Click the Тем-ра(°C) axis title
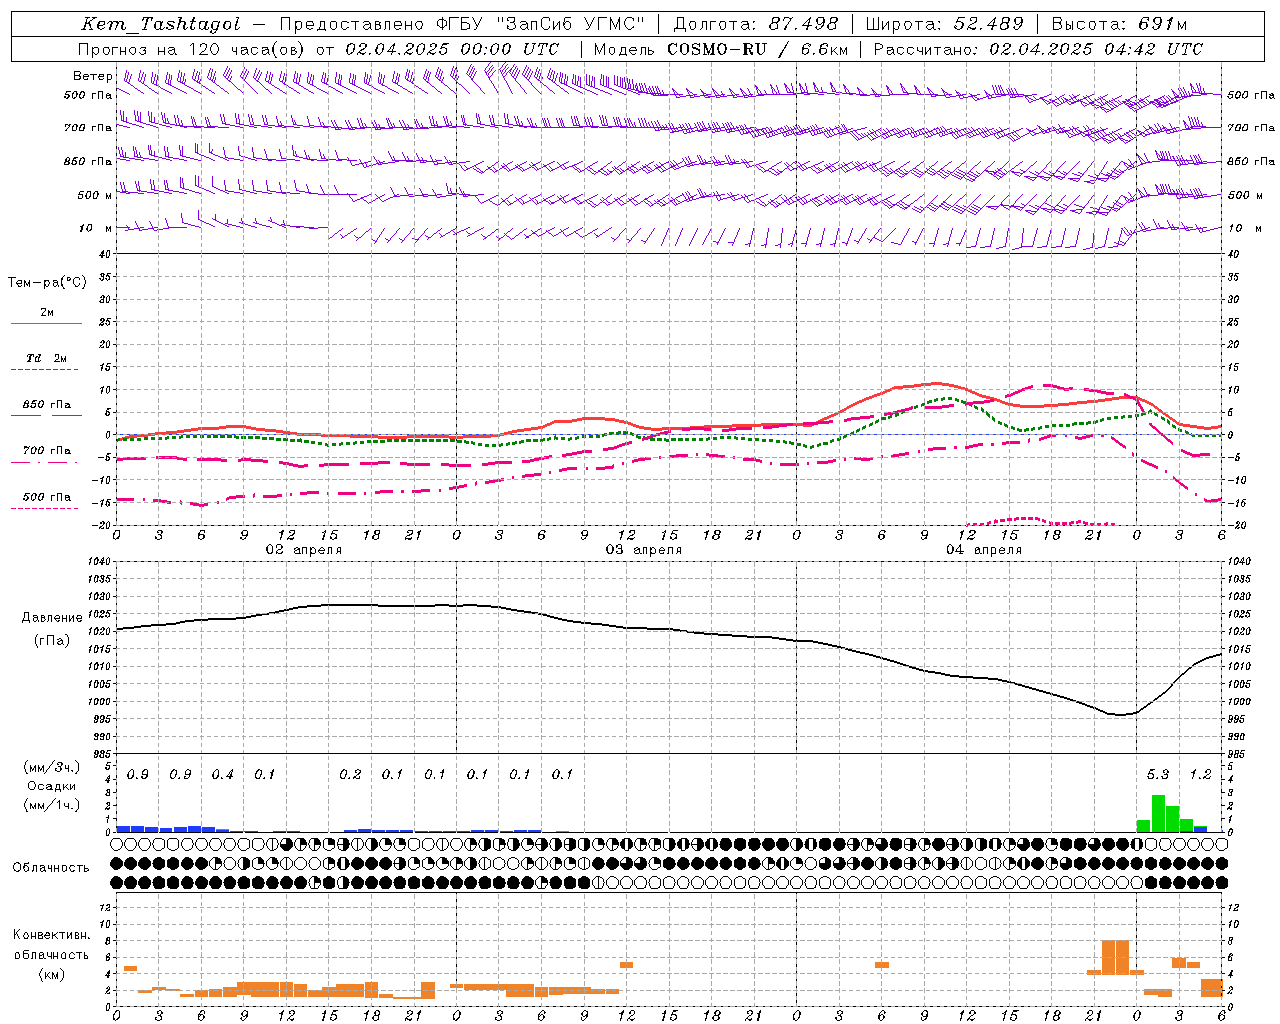The image size is (1280, 1024). click(x=47, y=283)
